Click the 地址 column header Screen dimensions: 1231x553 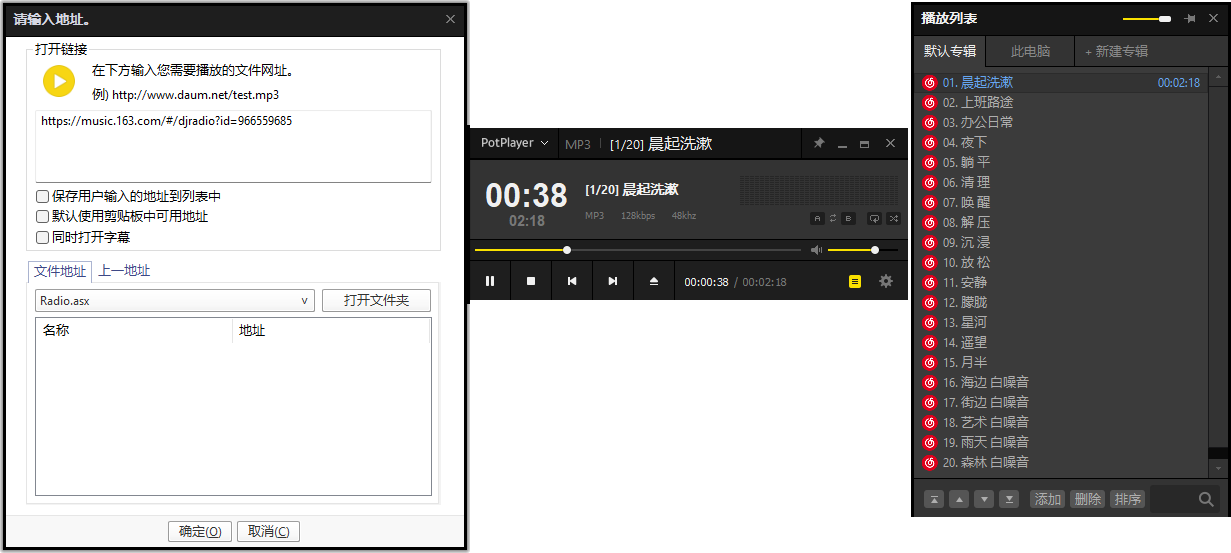331,331
